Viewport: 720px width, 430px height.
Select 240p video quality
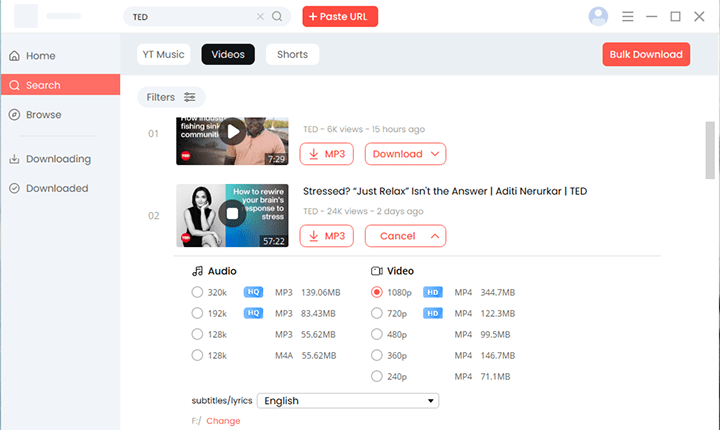[377, 376]
